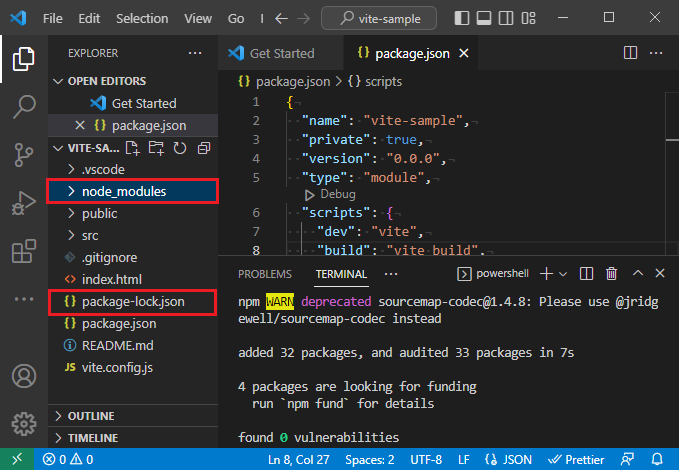Expand the node_modules folder
Screen dimensions: 679x470
click(71, 191)
